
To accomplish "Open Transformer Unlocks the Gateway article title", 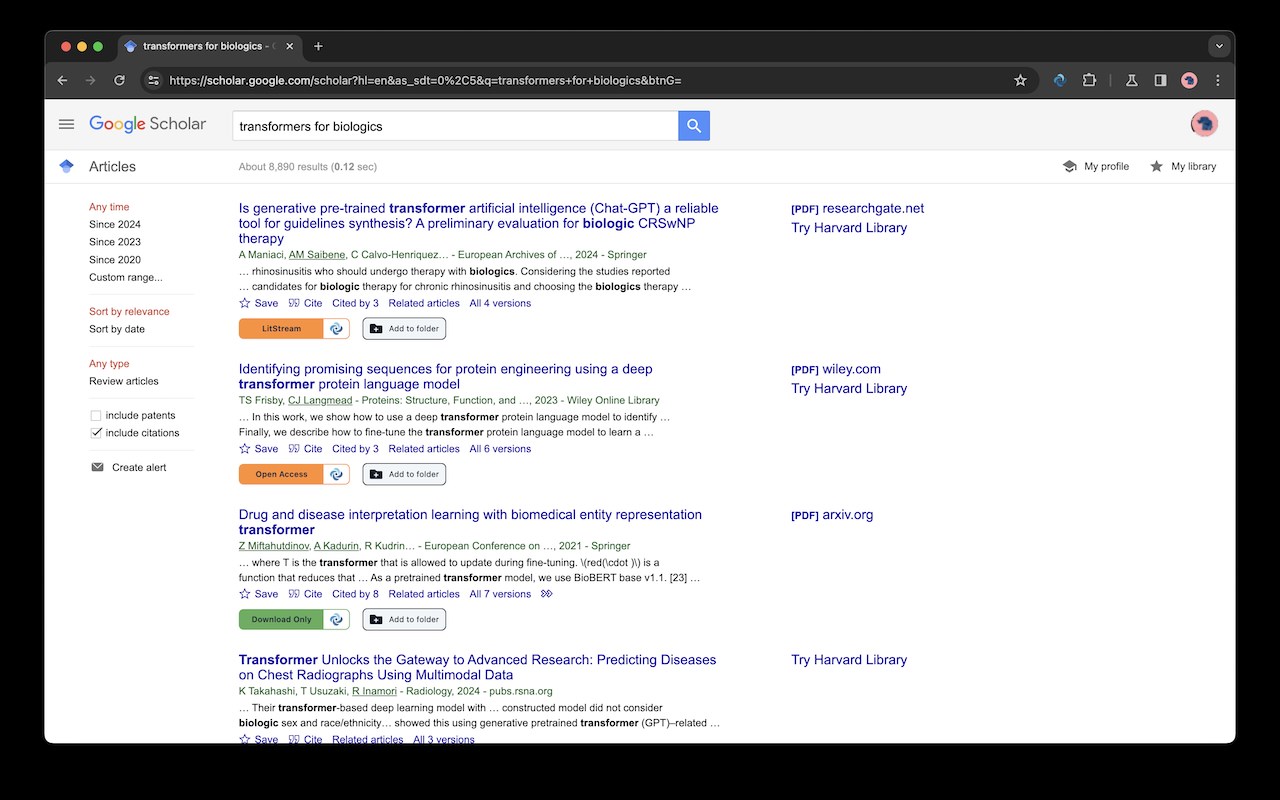I will (477, 667).
